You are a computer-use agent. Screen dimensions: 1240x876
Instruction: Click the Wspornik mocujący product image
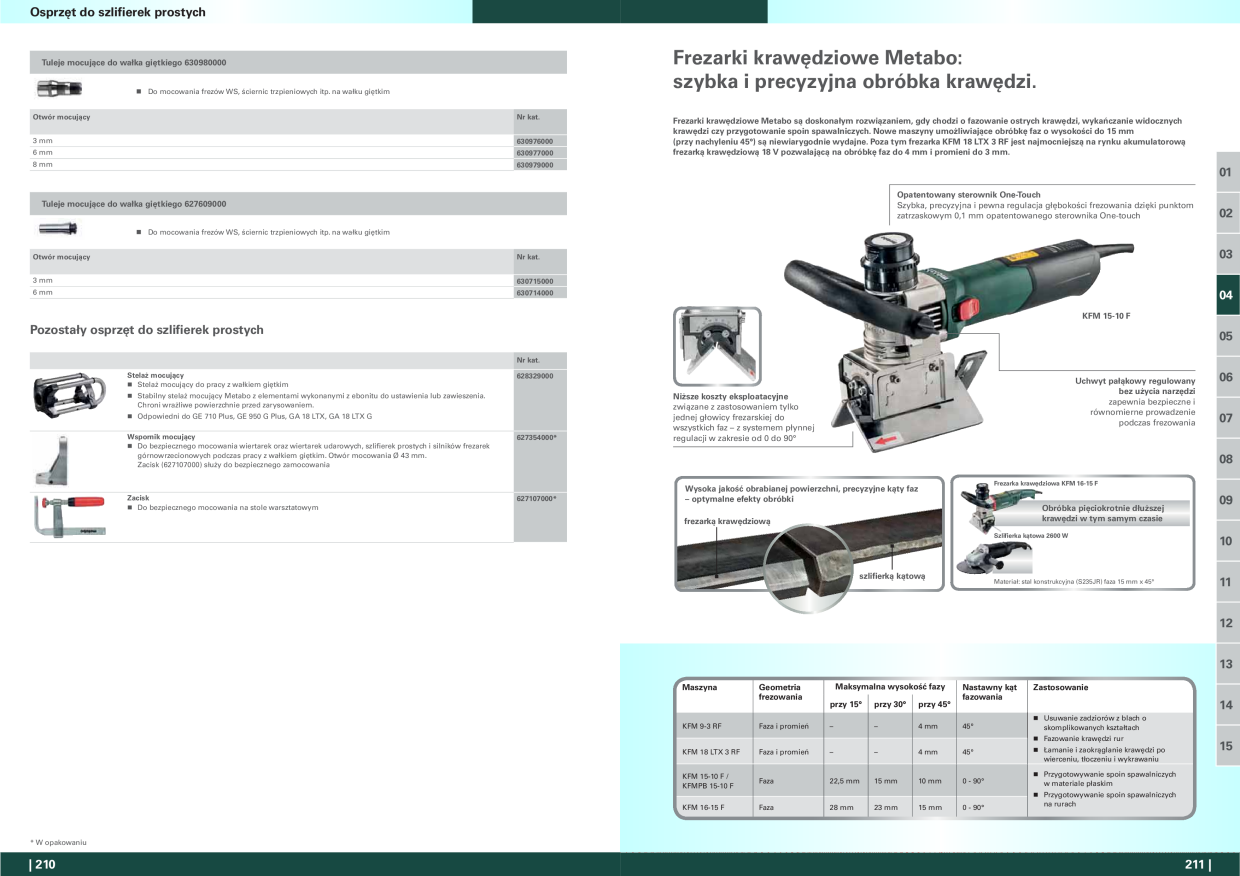[x=49, y=459]
